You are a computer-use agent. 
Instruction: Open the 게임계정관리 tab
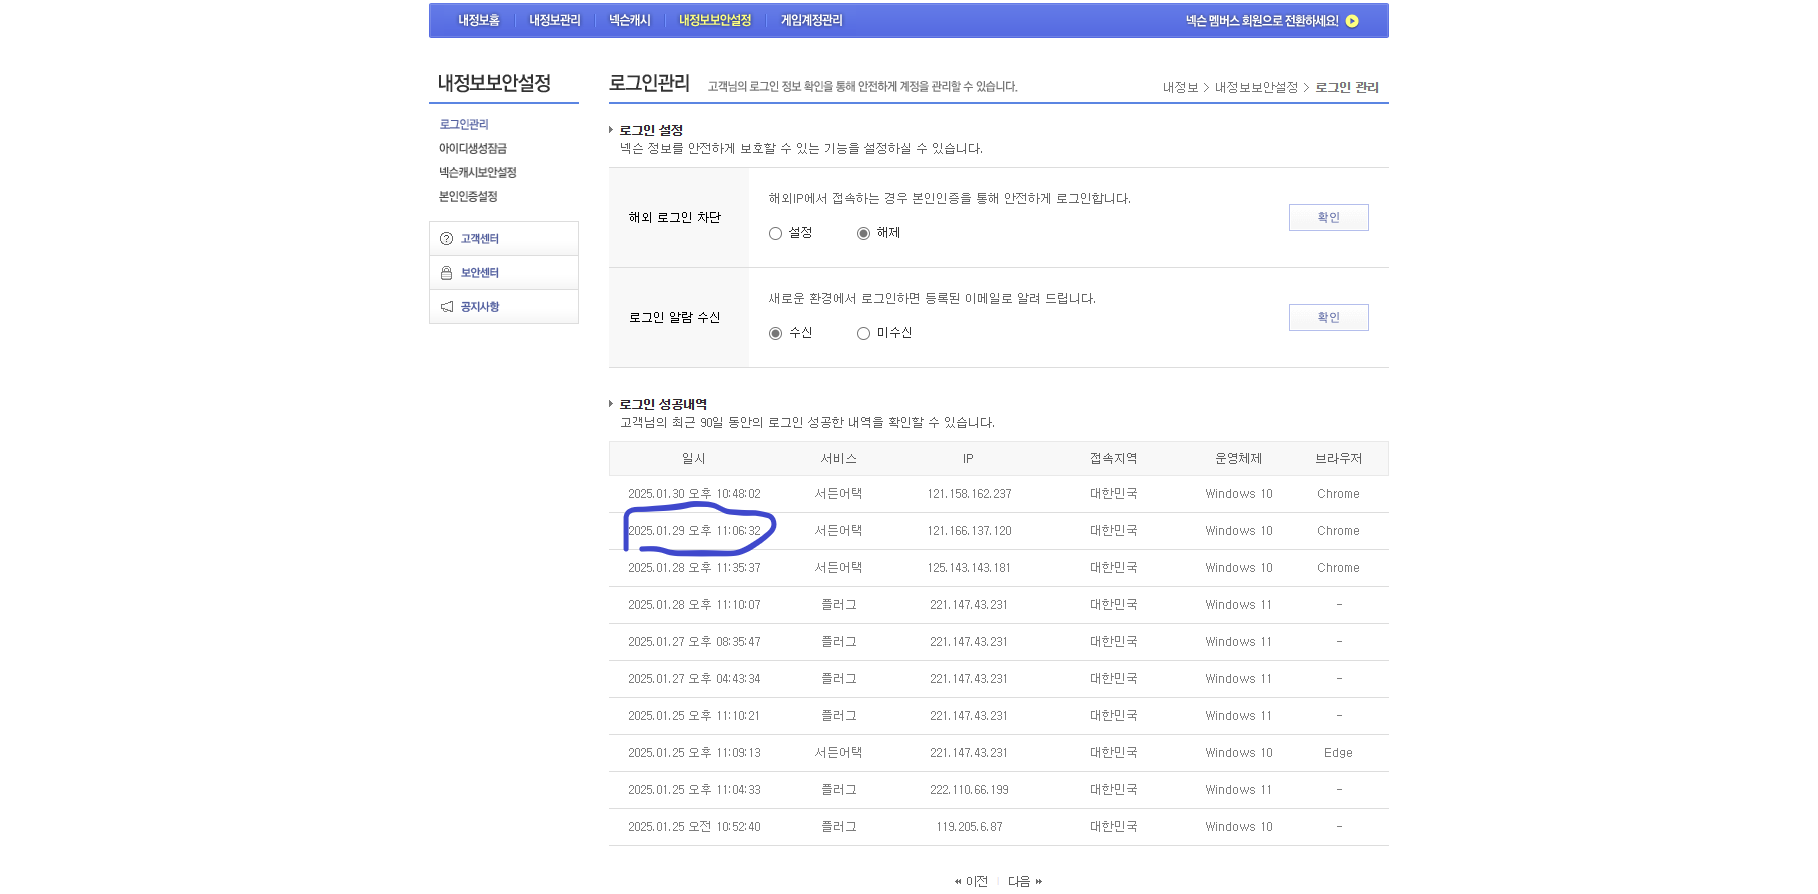click(811, 20)
